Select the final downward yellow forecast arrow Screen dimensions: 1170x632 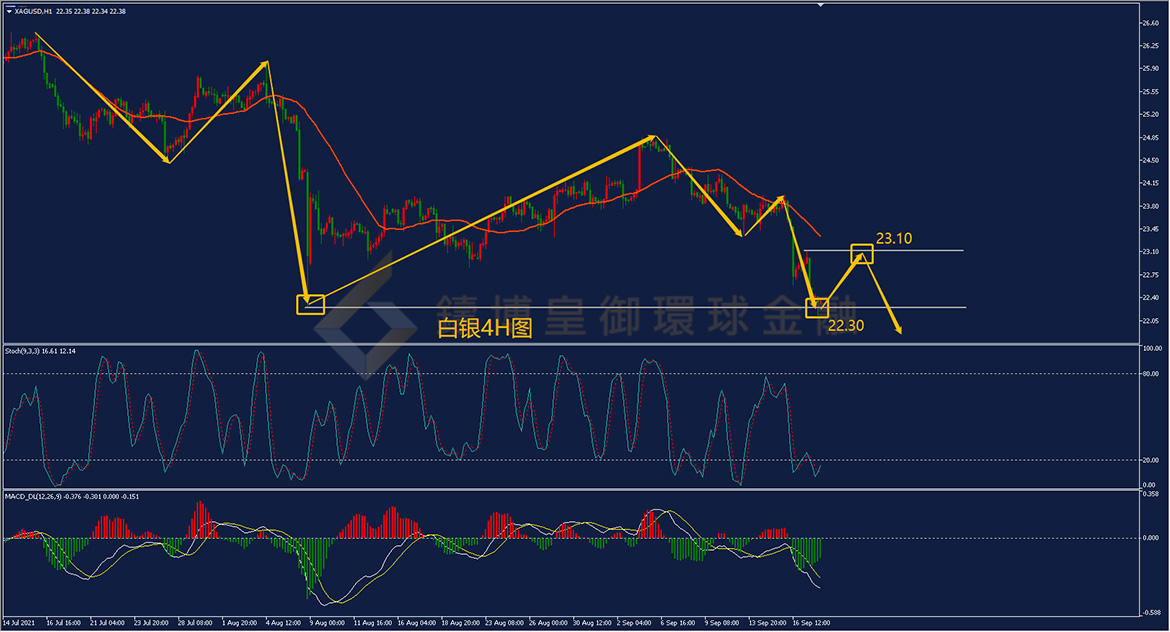[882, 294]
